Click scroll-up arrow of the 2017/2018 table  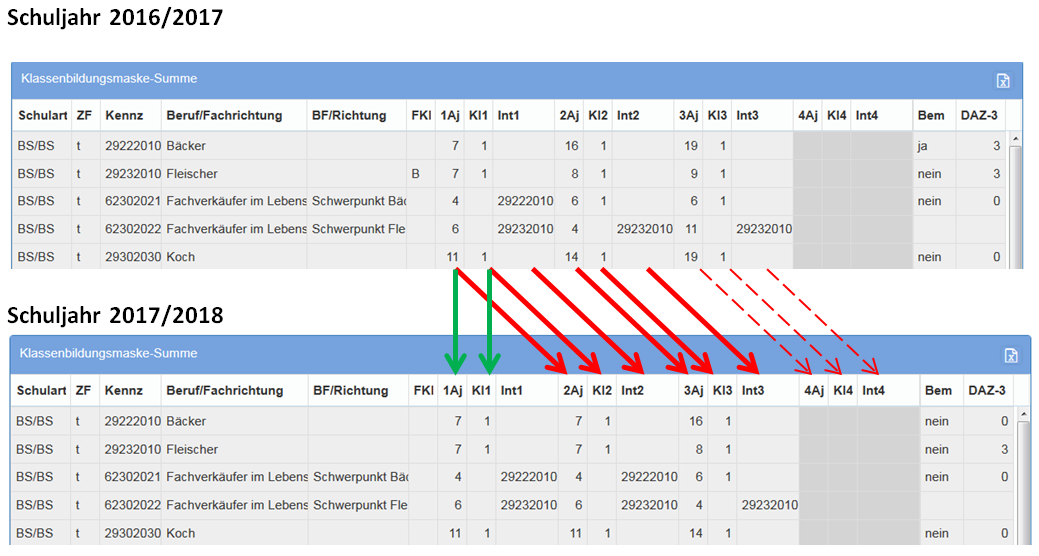point(1023,413)
